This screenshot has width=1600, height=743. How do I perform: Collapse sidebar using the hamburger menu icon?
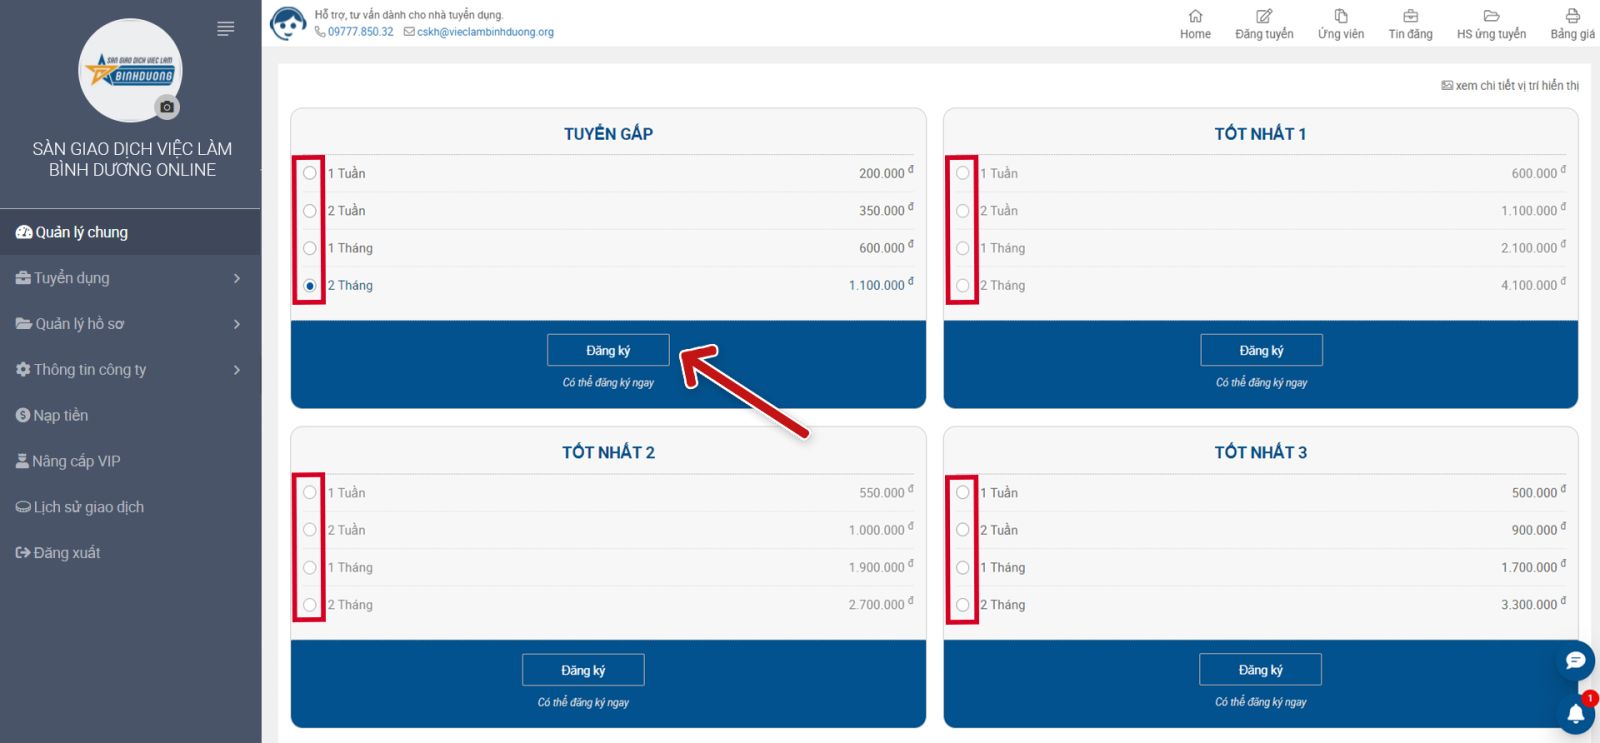coord(226,29)
